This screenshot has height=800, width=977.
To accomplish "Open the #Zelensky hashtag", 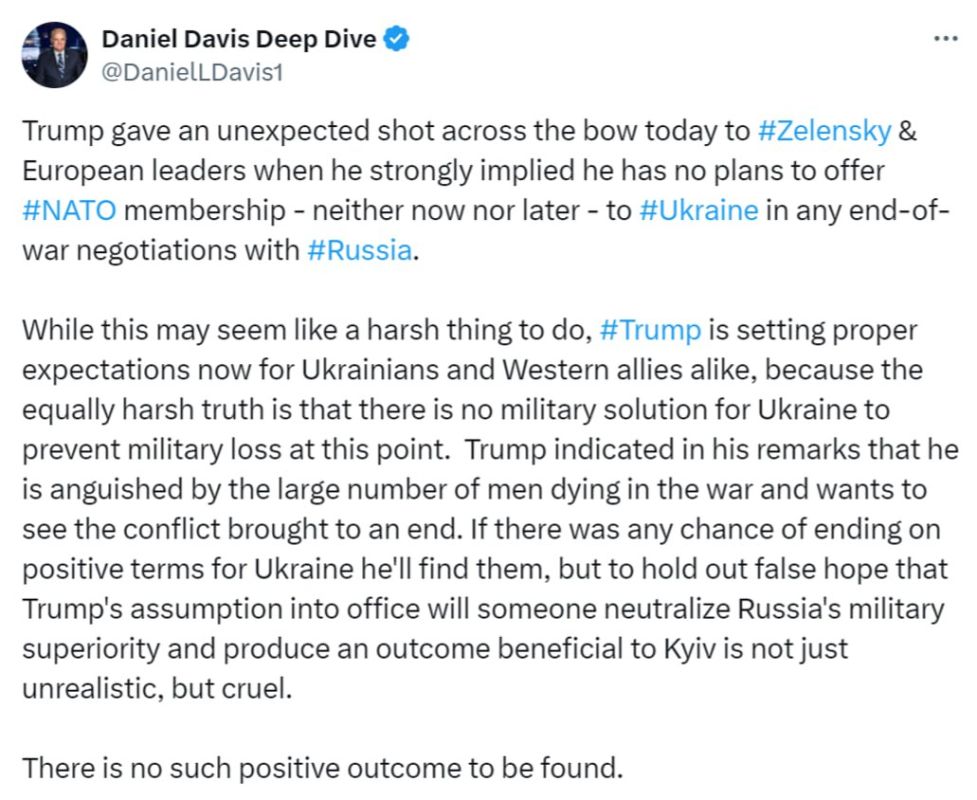I will click(824, 130).
